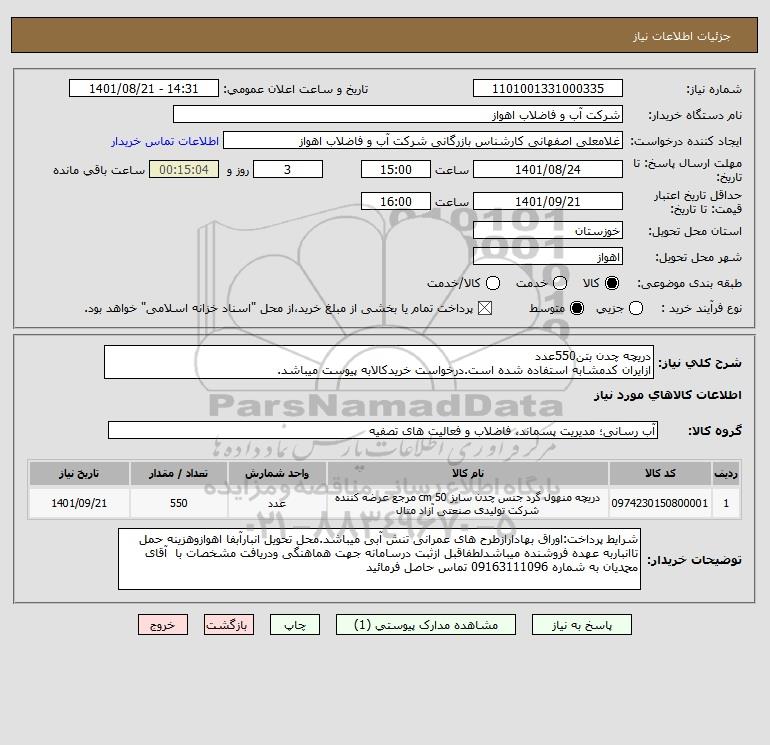
Task: Click the خروج exit button
Action: 163,625
